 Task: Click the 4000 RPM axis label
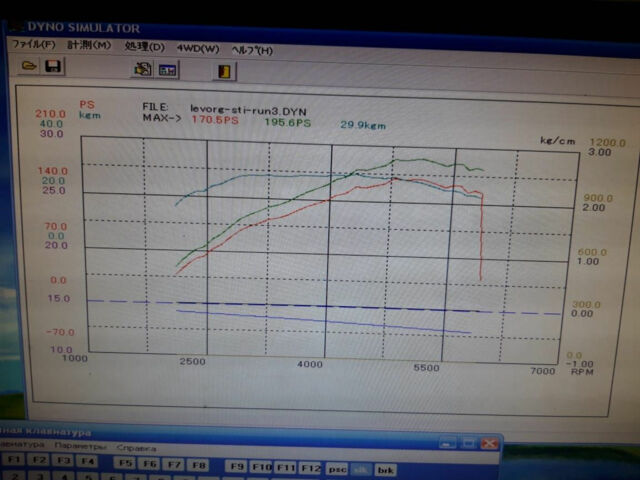310,364
